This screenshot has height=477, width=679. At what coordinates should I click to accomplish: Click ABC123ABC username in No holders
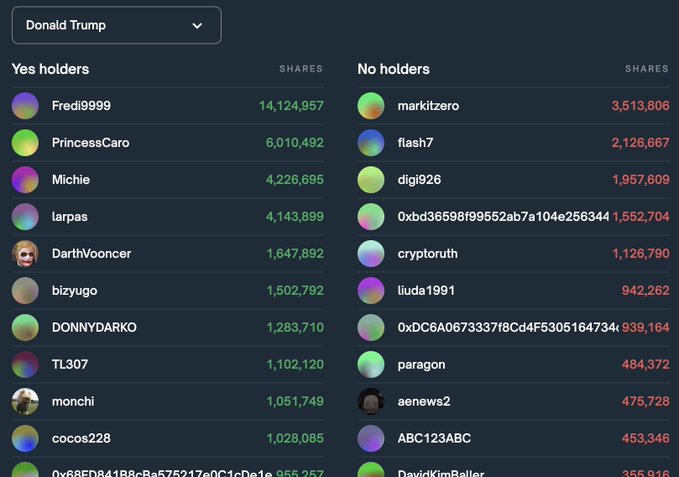pyautogui.click(x=434, y=438)
